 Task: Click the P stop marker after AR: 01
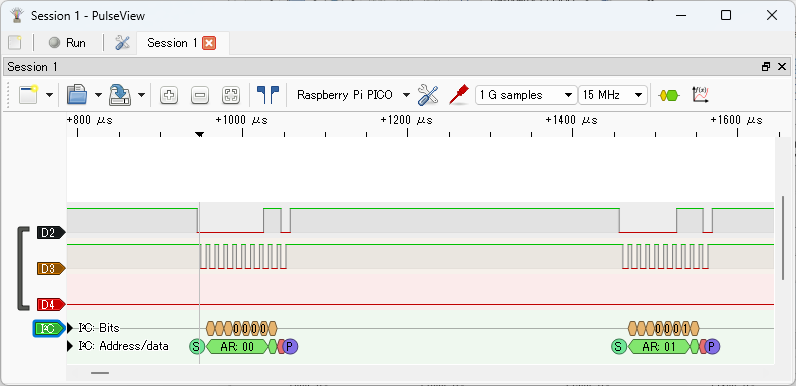click(712, 347)
